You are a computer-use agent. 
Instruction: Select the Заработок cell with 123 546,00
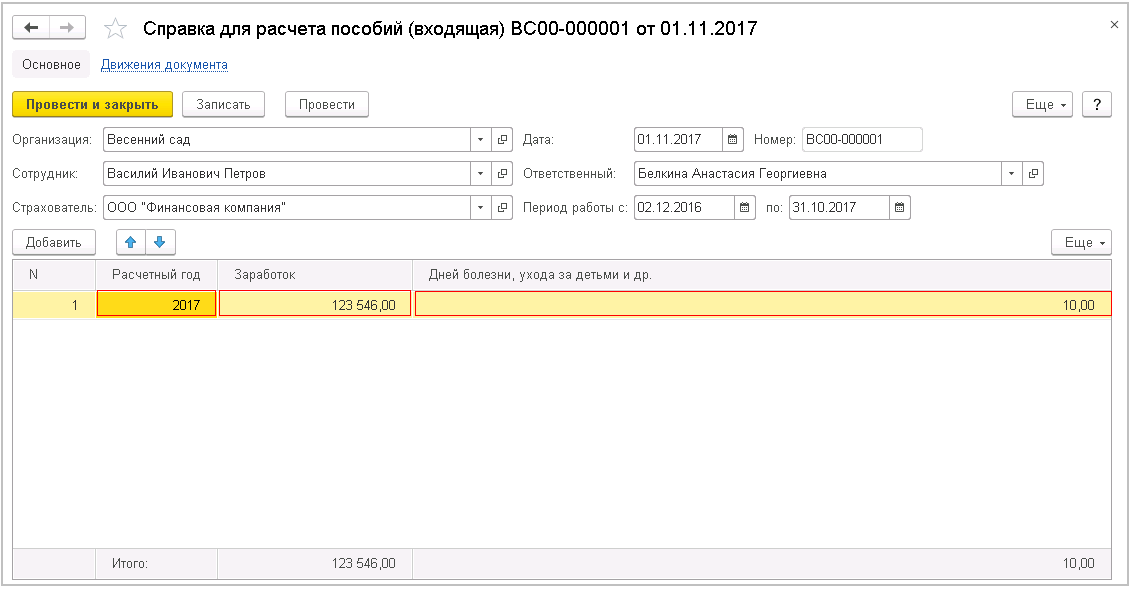tap(315, 305)
